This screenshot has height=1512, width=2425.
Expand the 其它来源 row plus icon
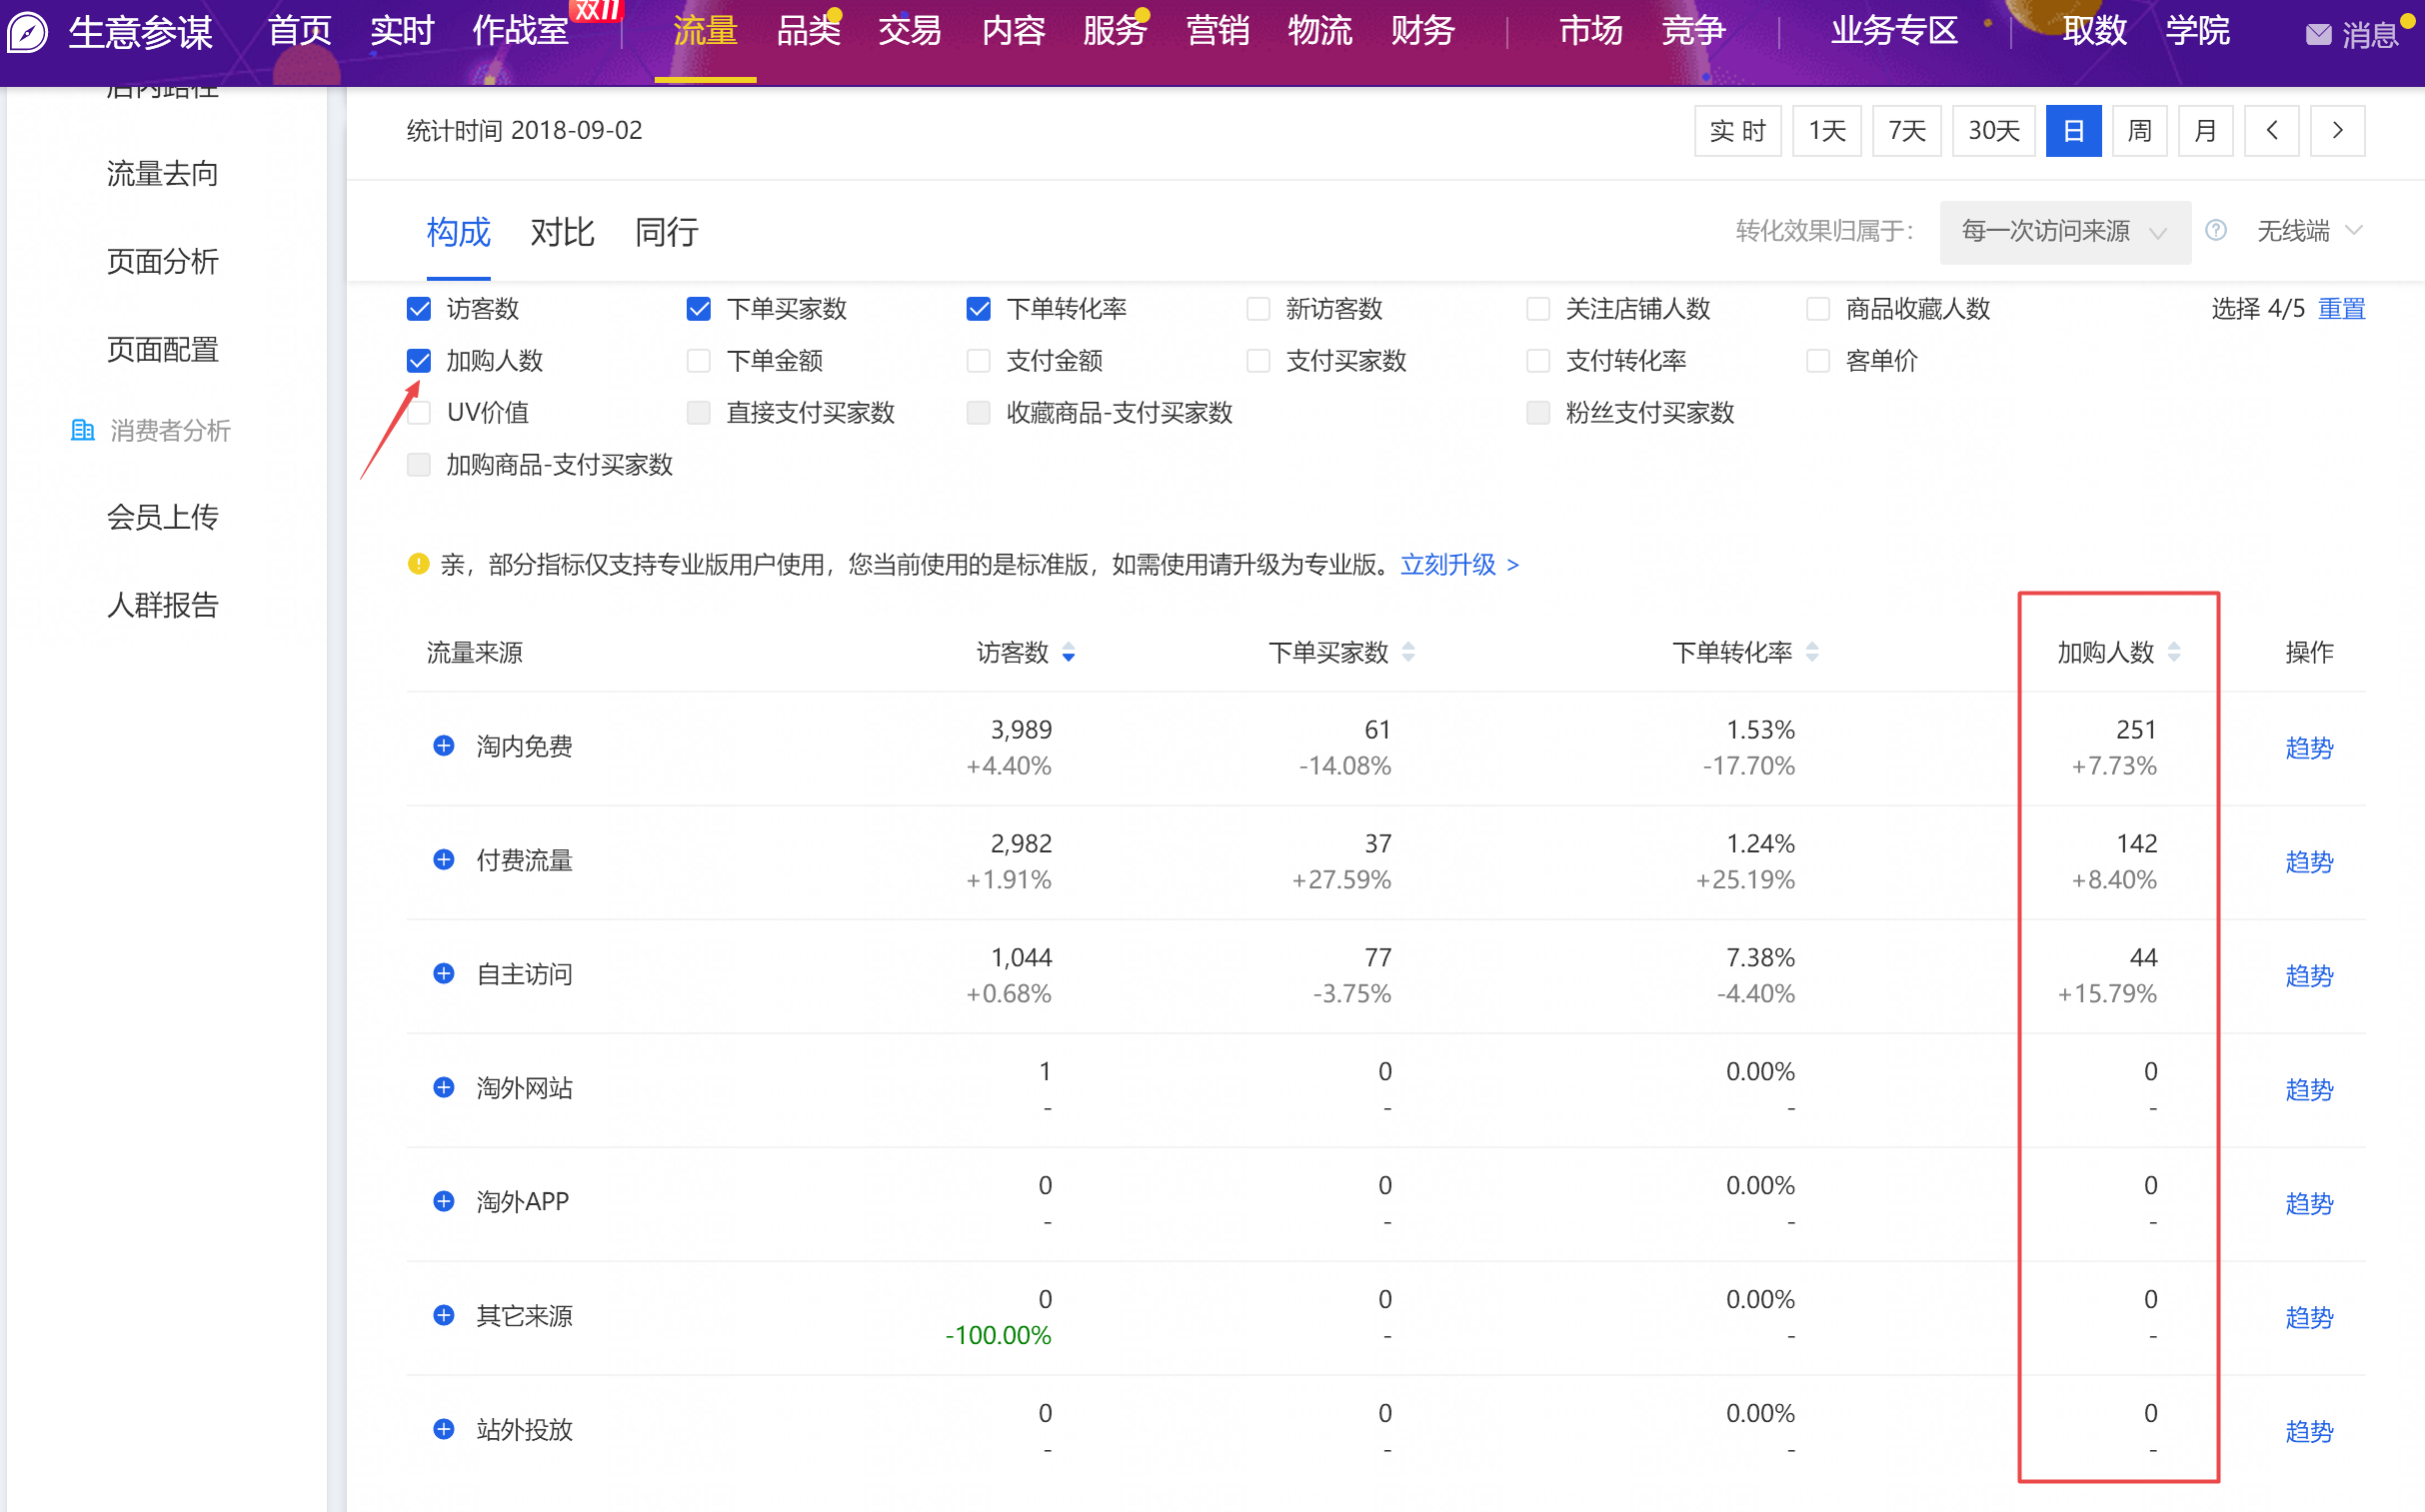pyautogui.click(x=444, y=1316)
